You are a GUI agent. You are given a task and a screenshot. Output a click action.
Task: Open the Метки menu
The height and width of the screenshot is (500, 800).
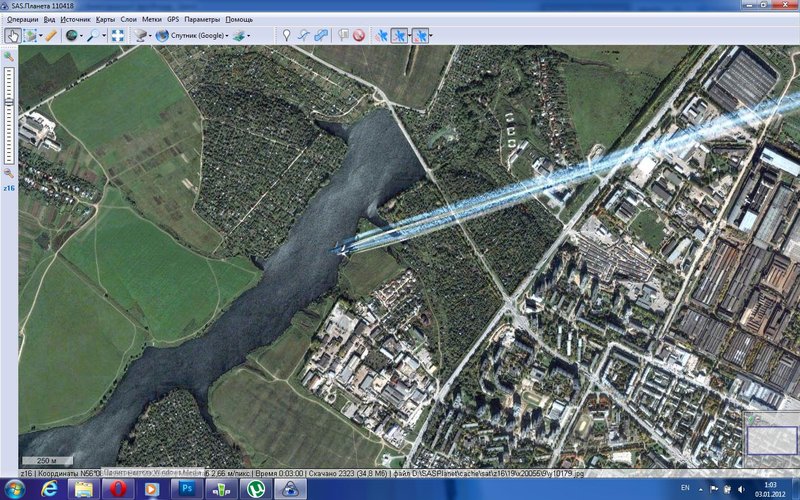point(151,19)
